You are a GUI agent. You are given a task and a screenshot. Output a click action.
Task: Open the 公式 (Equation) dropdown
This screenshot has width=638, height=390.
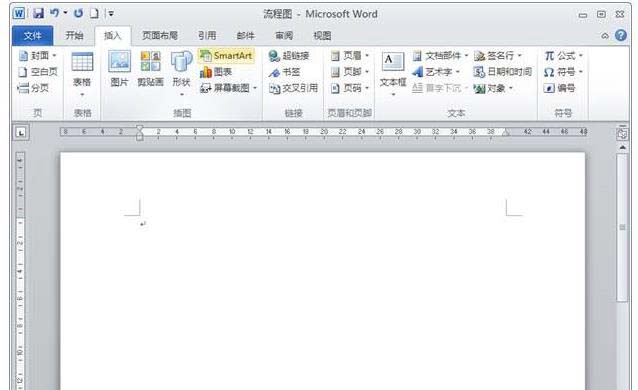pos(564,56)
